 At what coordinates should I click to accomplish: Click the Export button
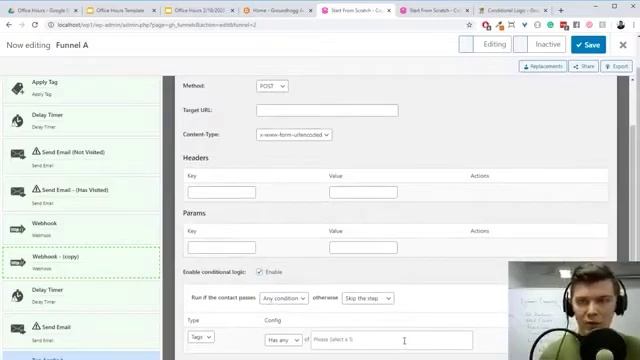(616, 67)
